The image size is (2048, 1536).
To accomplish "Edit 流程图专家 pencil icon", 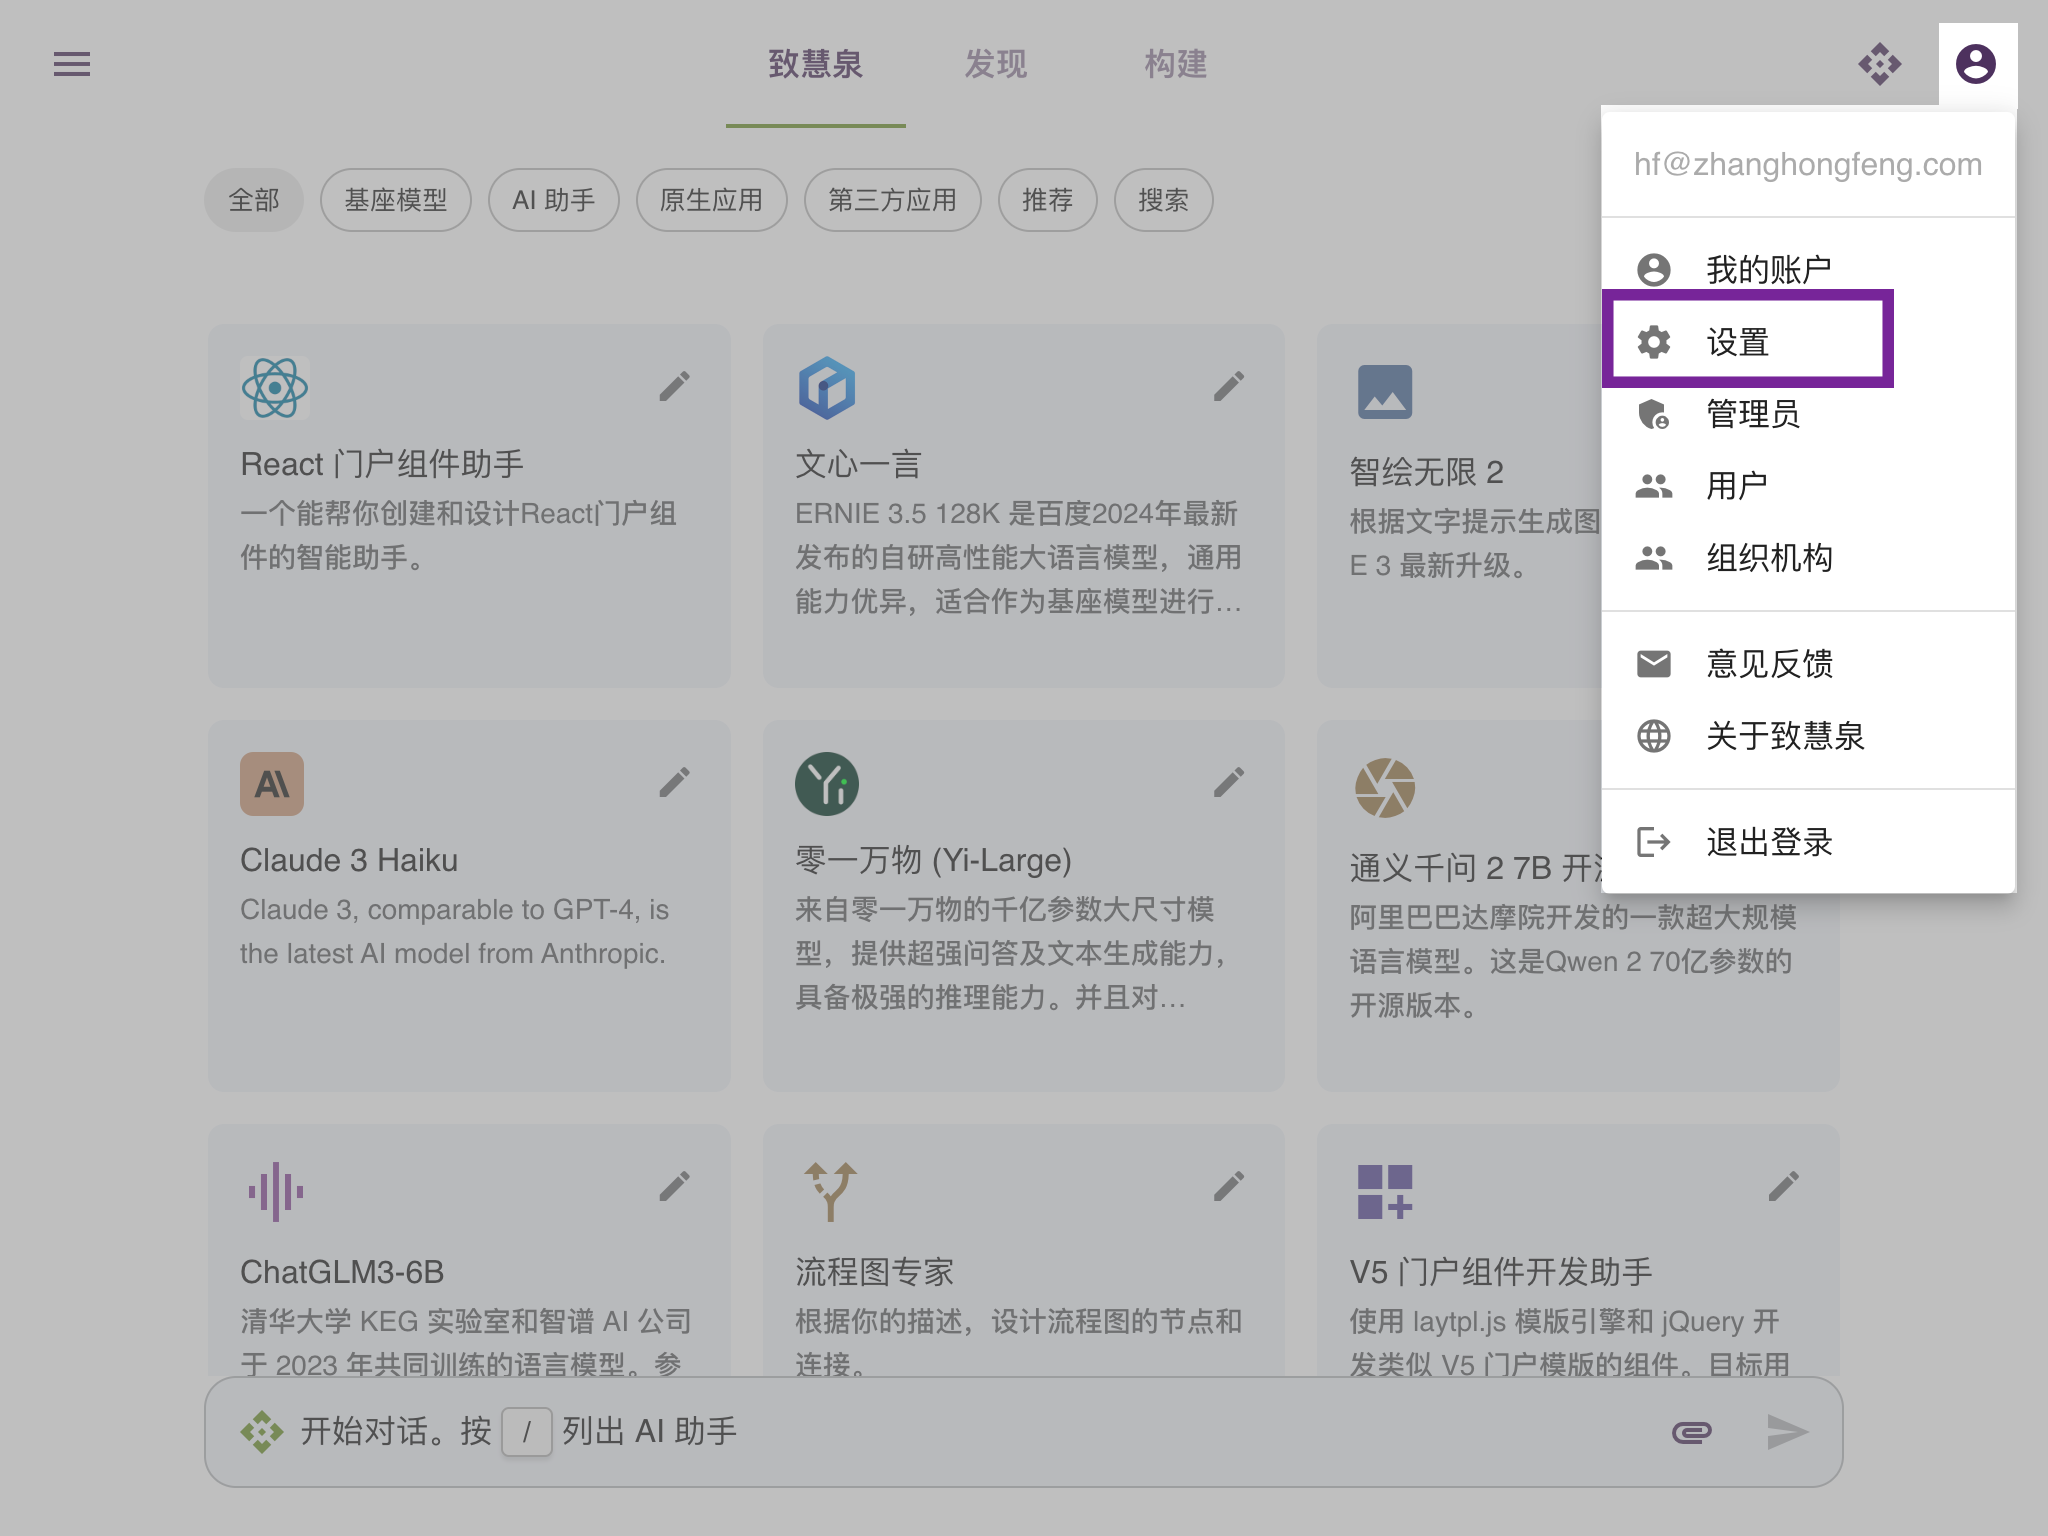I will 1229,1186.
